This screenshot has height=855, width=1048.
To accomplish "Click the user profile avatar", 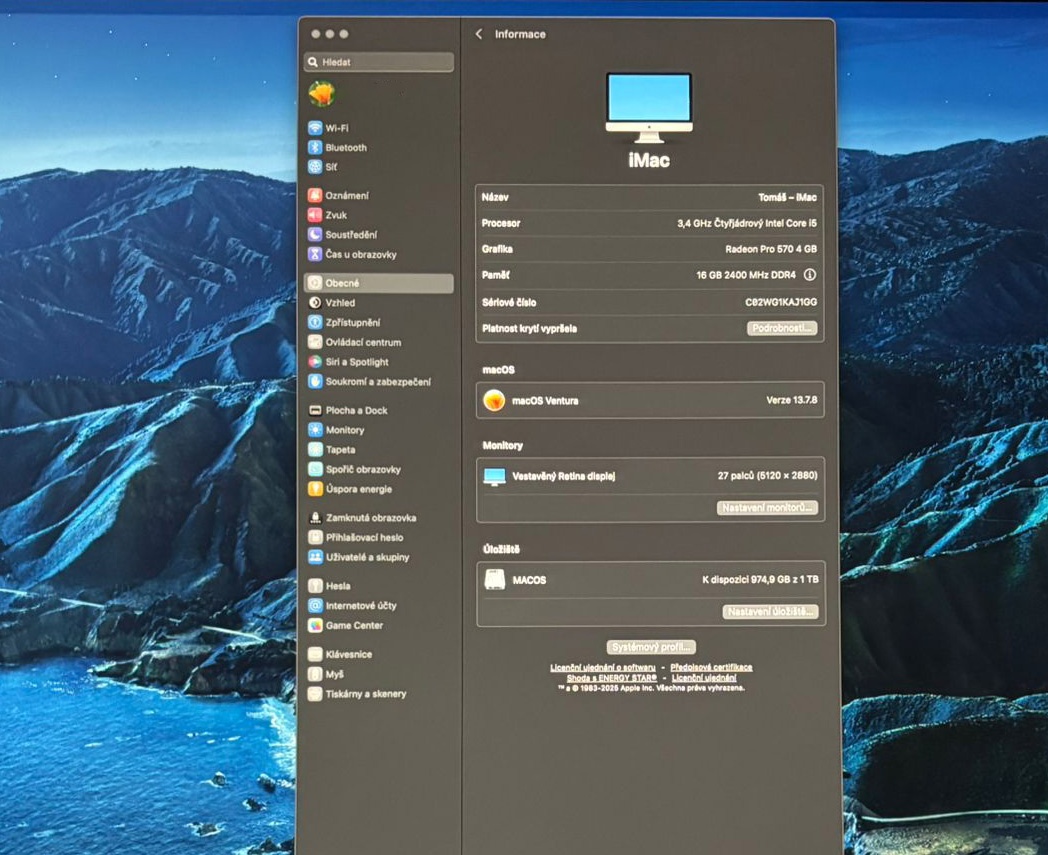I will tap(321, 94).
